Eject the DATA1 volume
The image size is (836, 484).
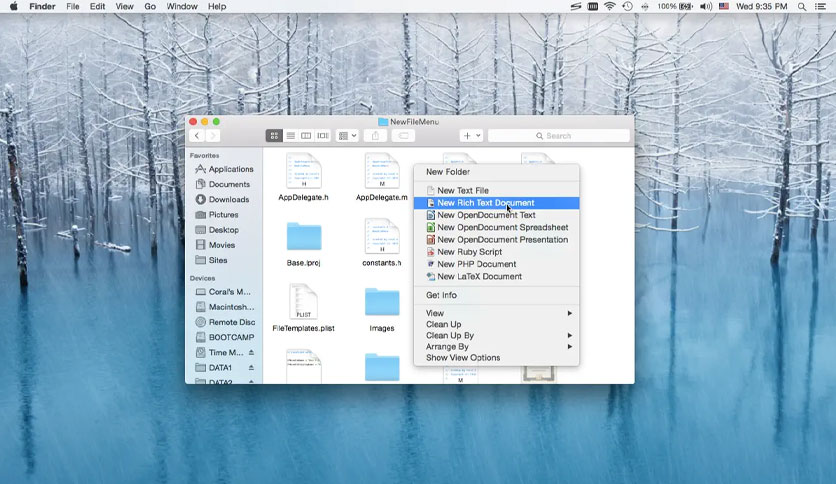[251, 367]
